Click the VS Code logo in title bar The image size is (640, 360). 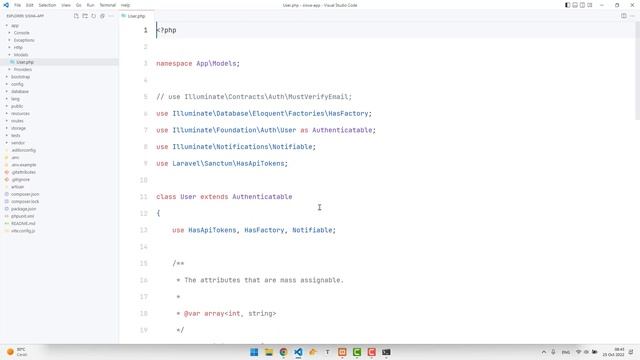[6, 5]
